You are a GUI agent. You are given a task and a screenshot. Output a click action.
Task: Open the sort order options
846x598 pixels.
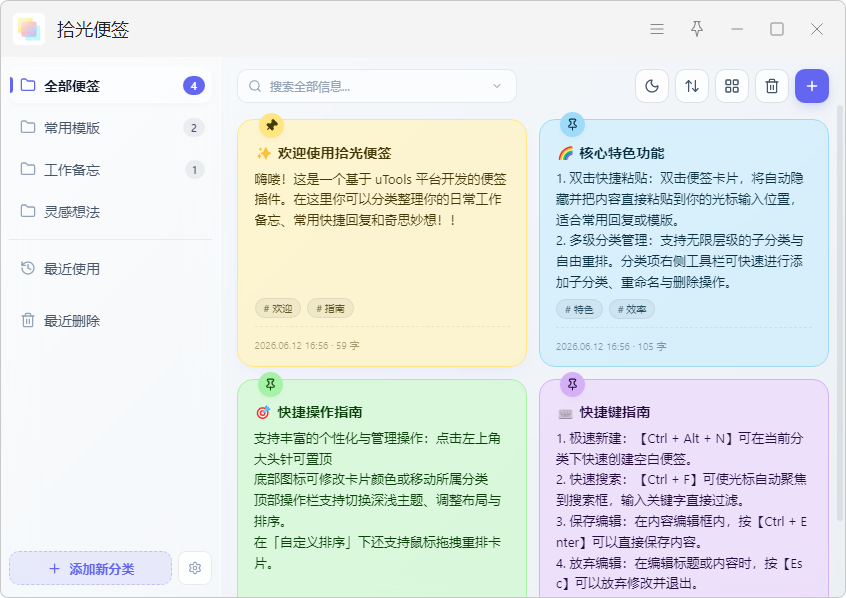coord(692,86)
